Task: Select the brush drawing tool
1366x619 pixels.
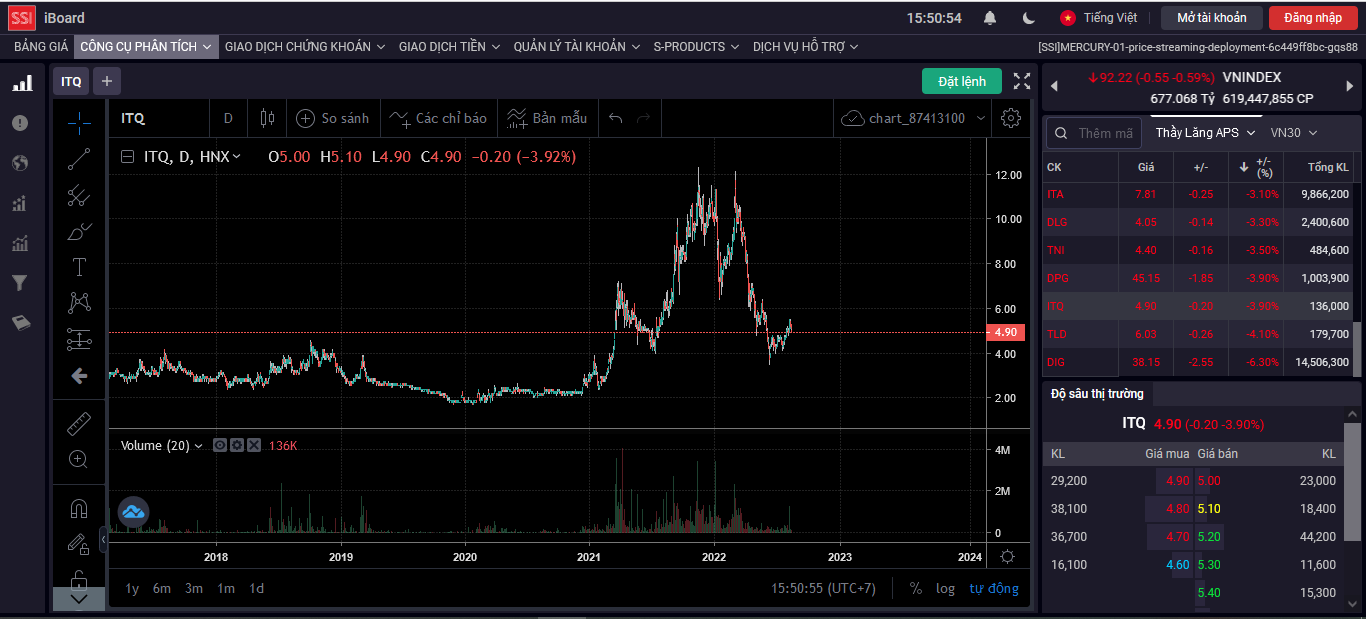Action: click(x=79, y=231)
